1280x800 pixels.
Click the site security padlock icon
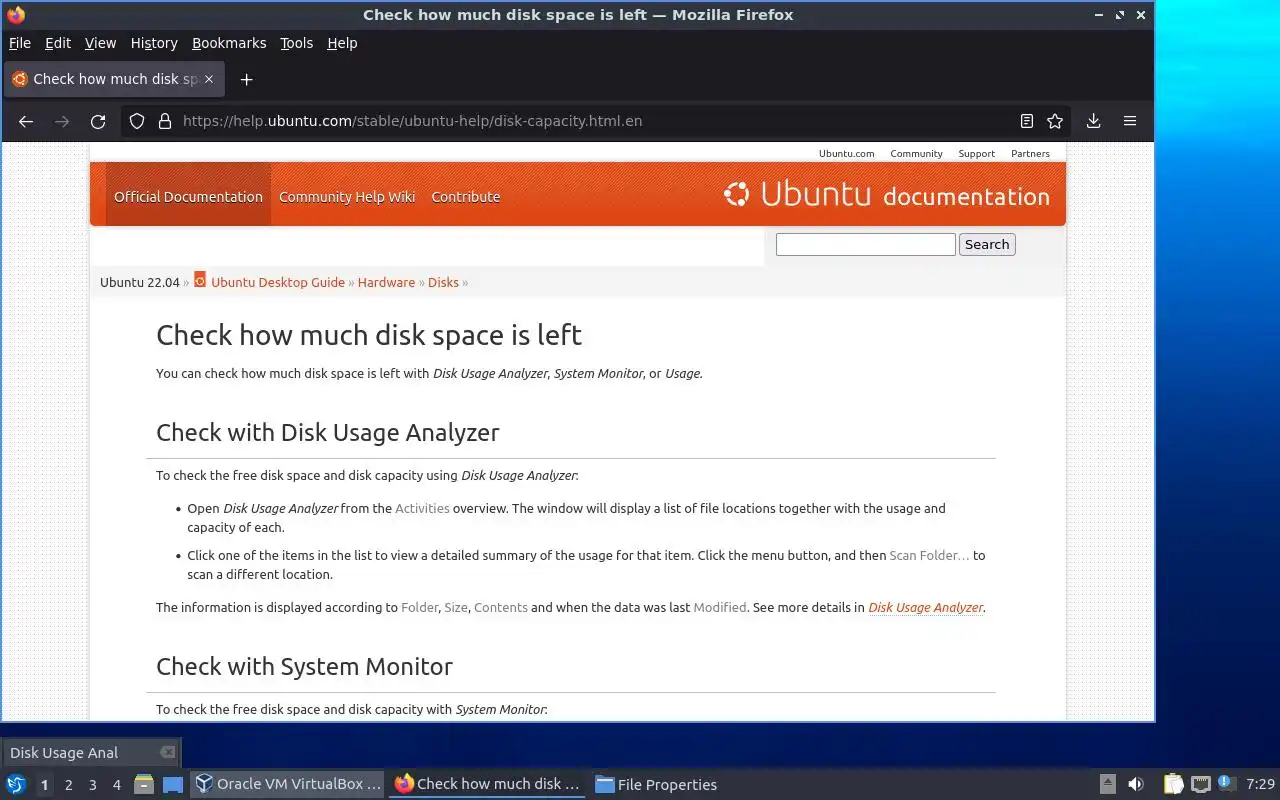(165, 121)
